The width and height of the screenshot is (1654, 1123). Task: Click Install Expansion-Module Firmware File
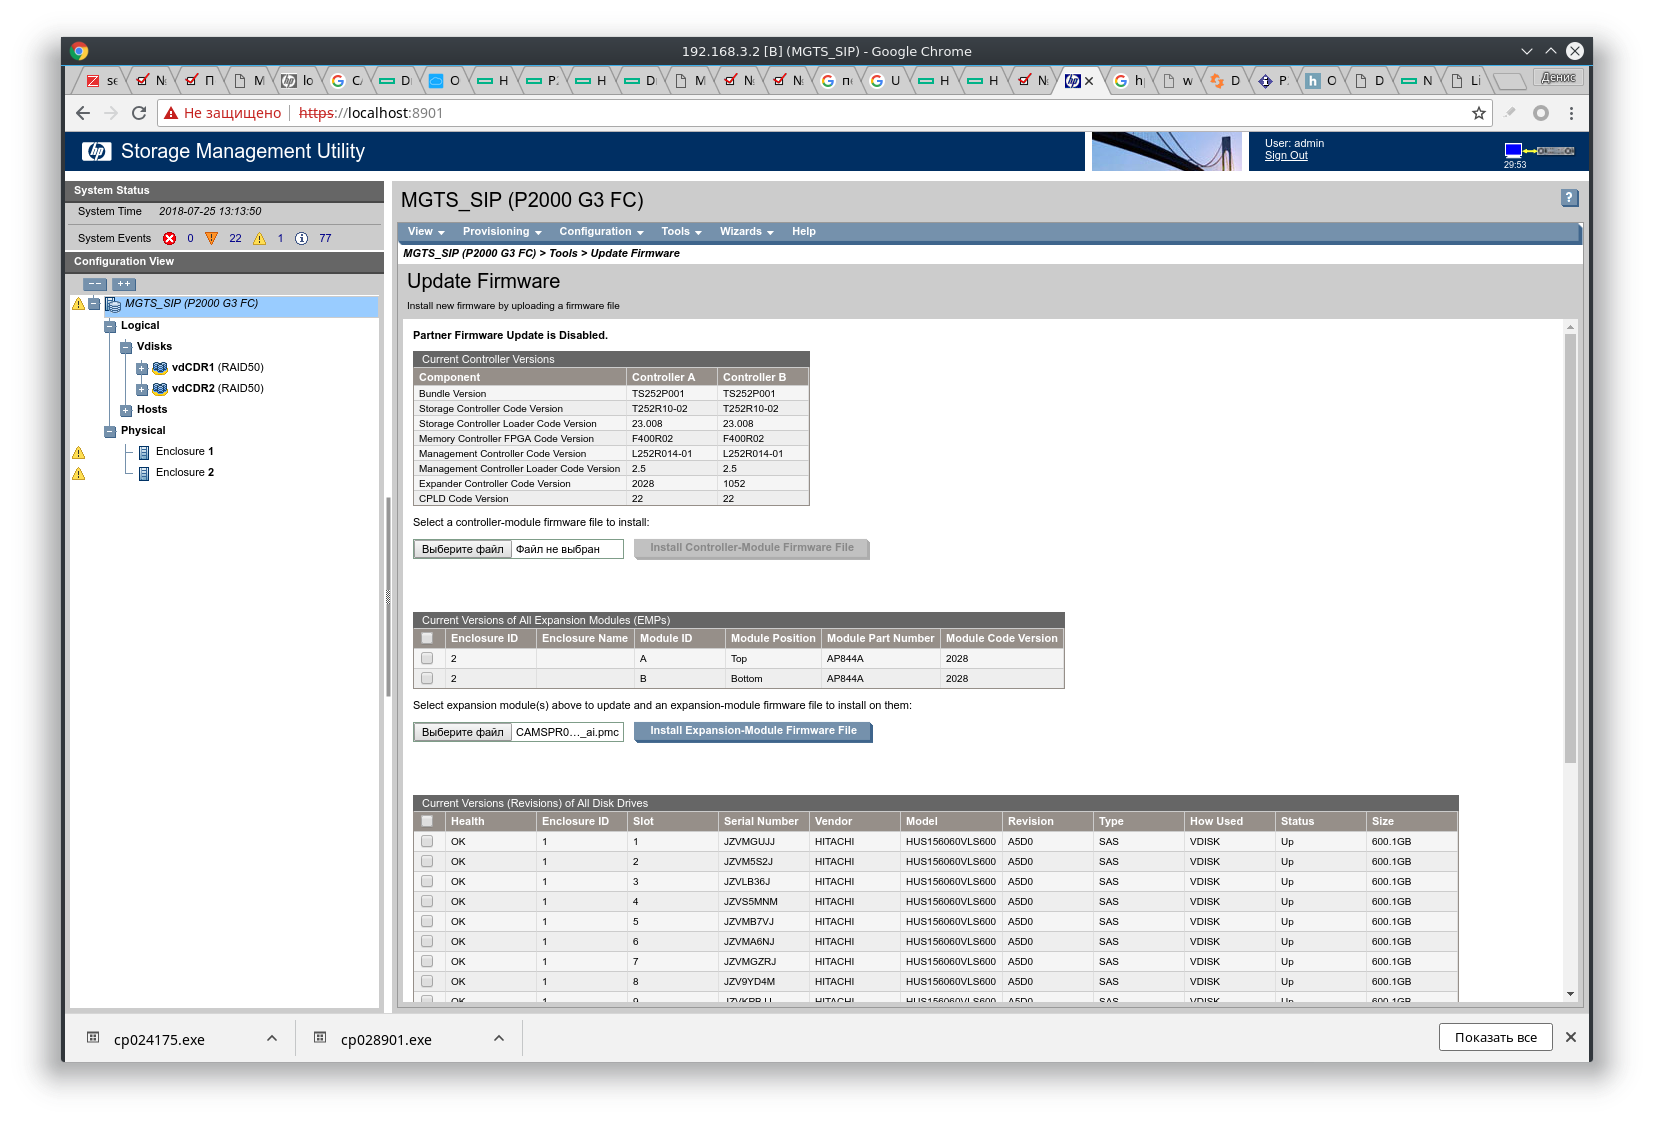753,731
